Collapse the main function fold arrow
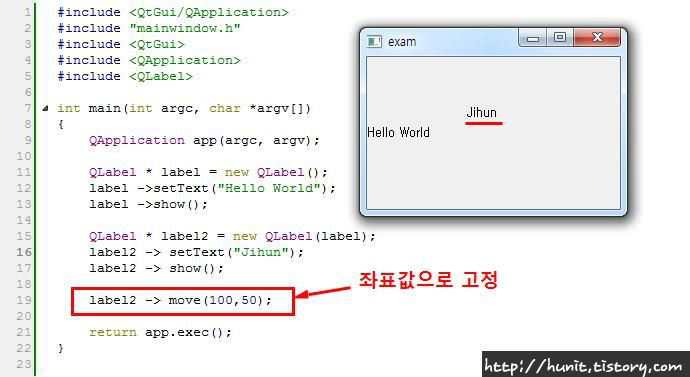 tap(45, 108)
